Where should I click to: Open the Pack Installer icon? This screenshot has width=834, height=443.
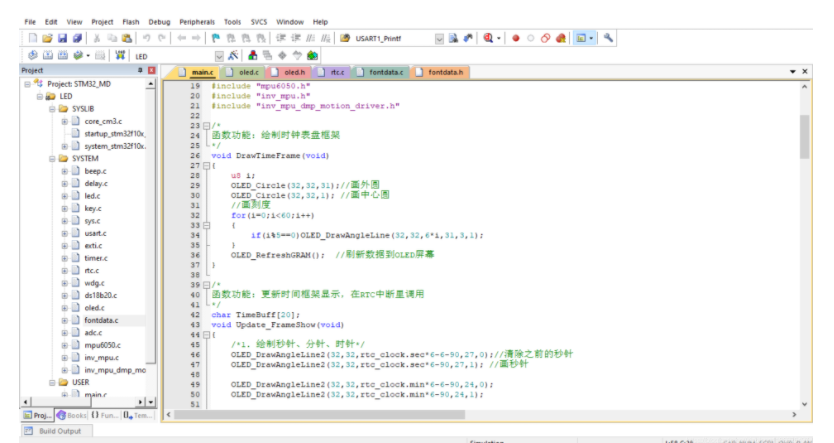(x=312, y=55)
